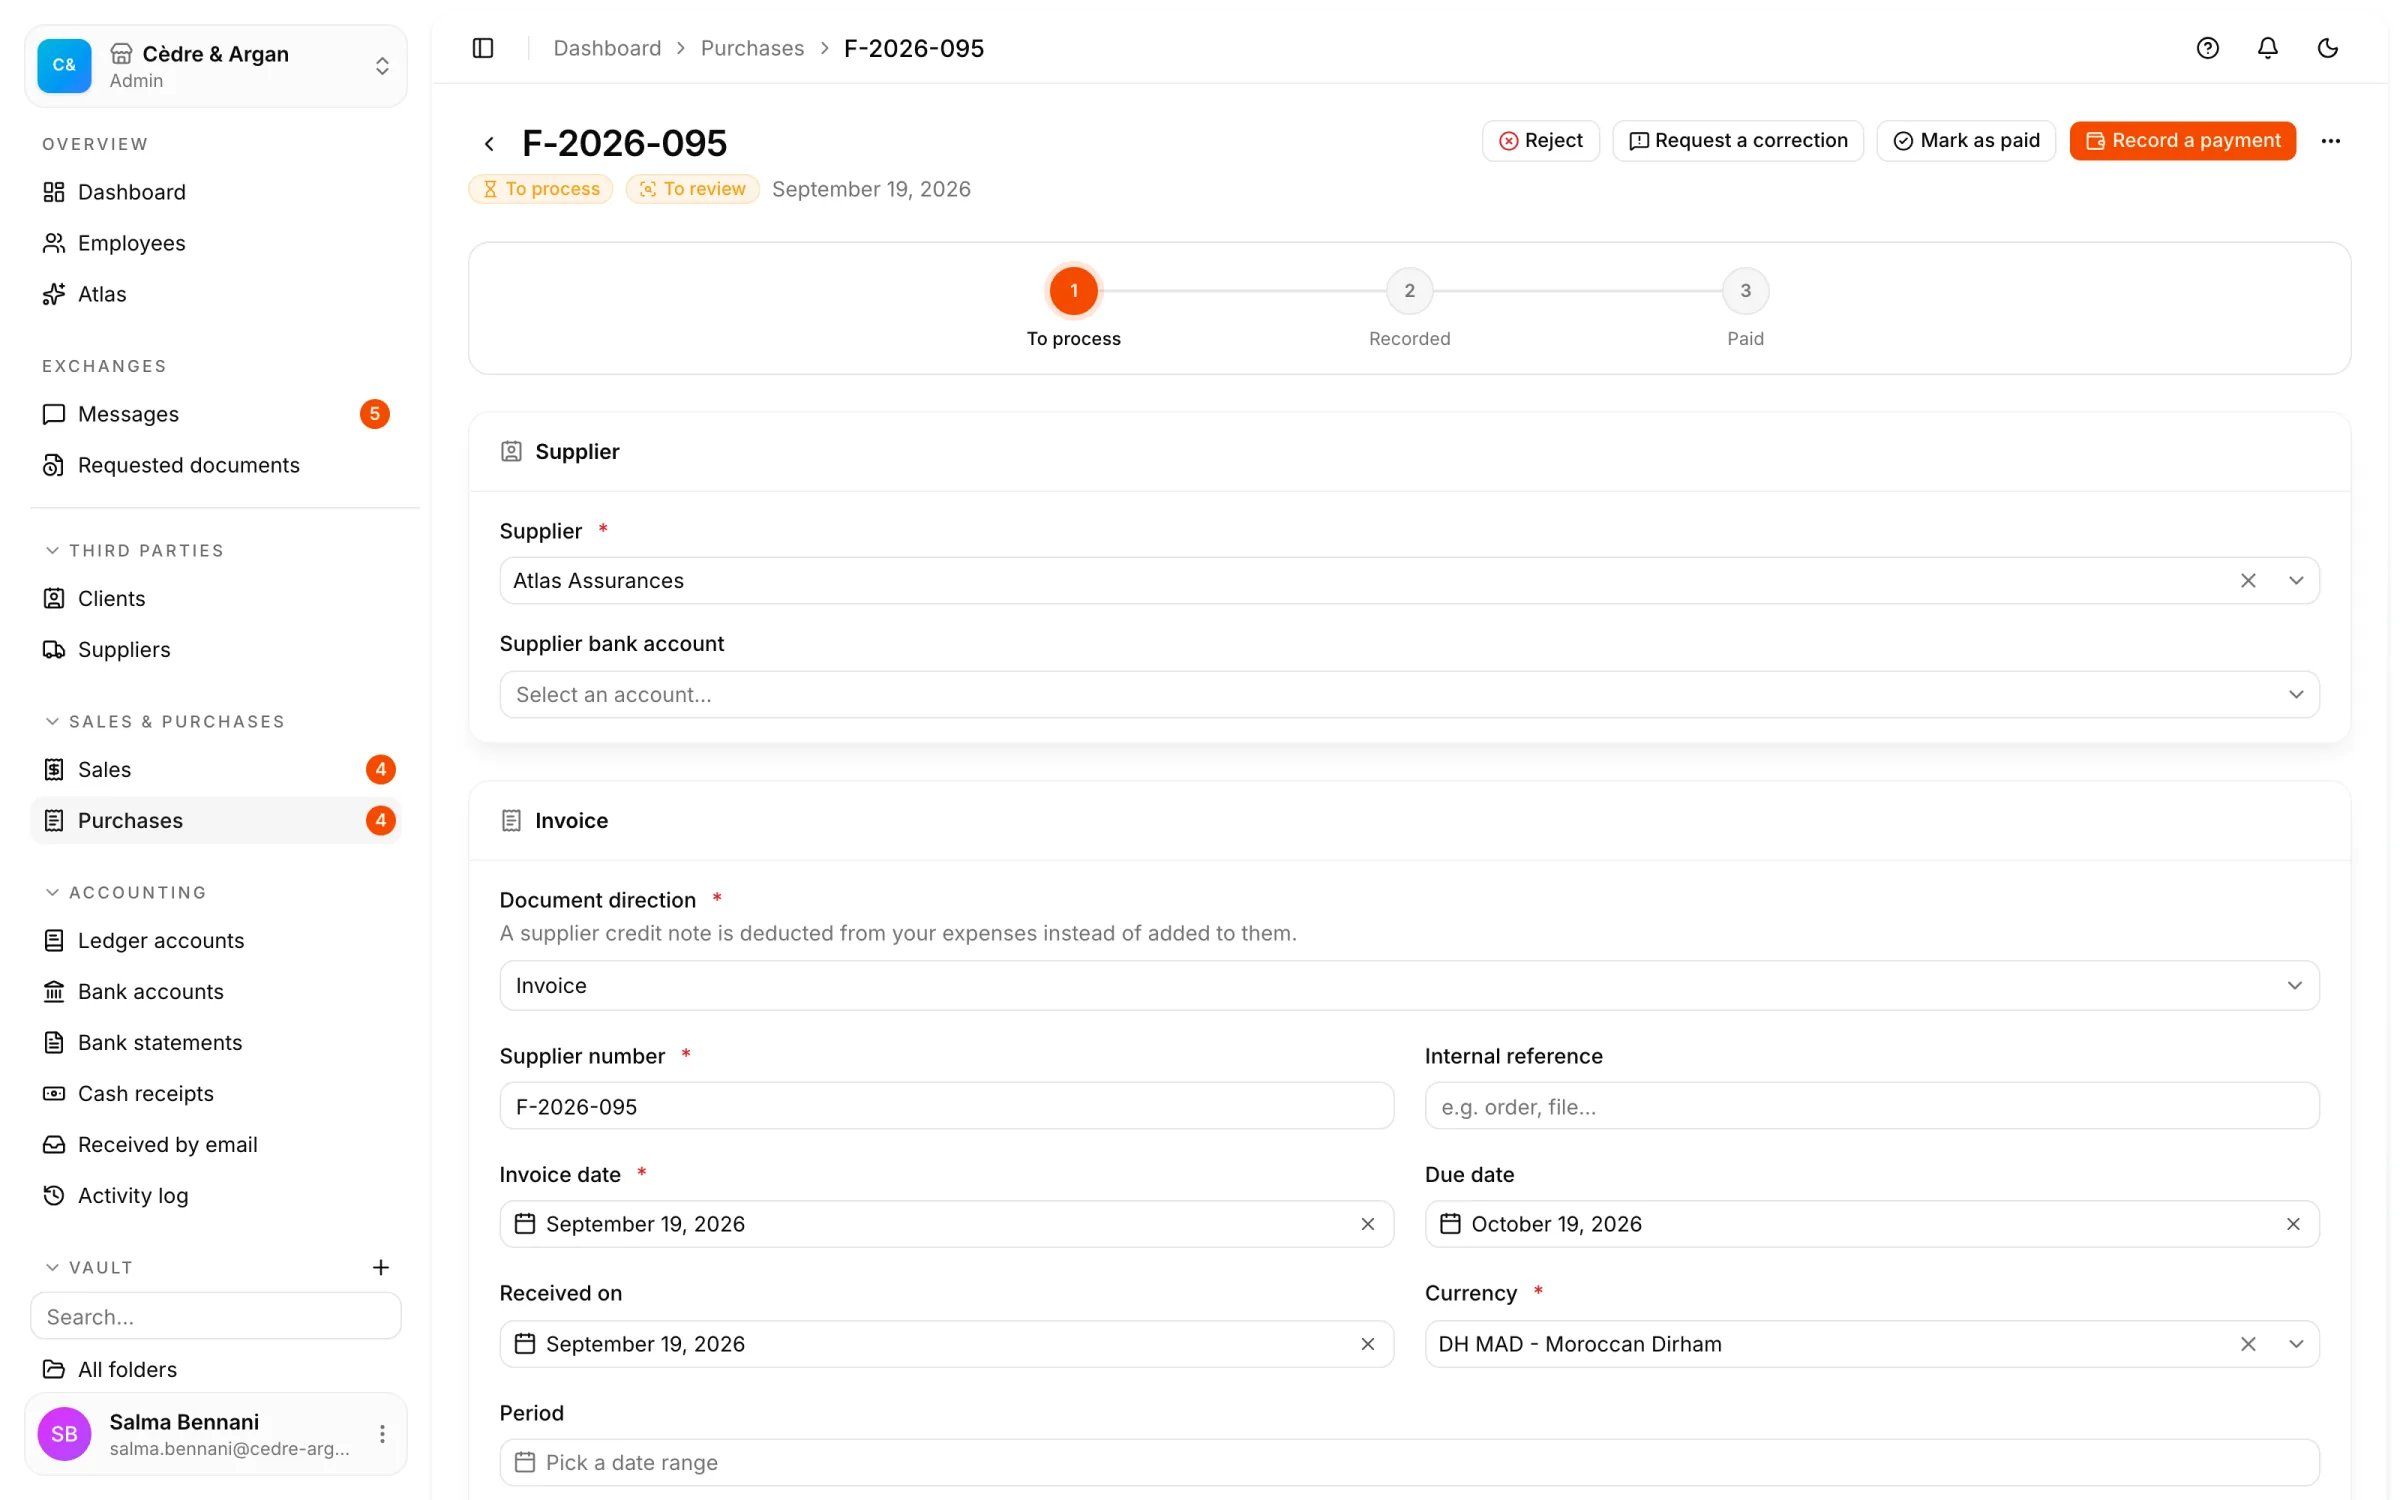Collapse the Accounting section
Image resolution: width=2400 pixels, height=1500 pixels.
coord(126,893)
